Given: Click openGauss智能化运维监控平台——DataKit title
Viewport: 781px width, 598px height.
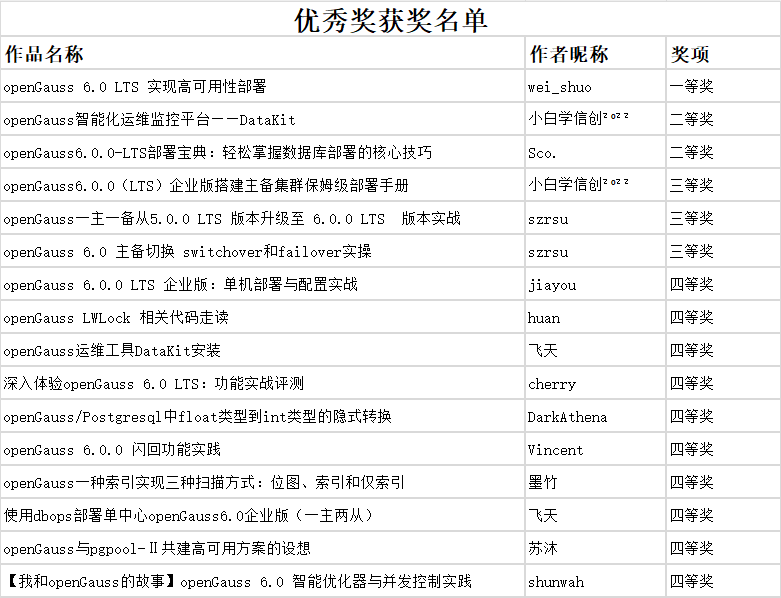Looking at the screenshot, I should point(149,120).
